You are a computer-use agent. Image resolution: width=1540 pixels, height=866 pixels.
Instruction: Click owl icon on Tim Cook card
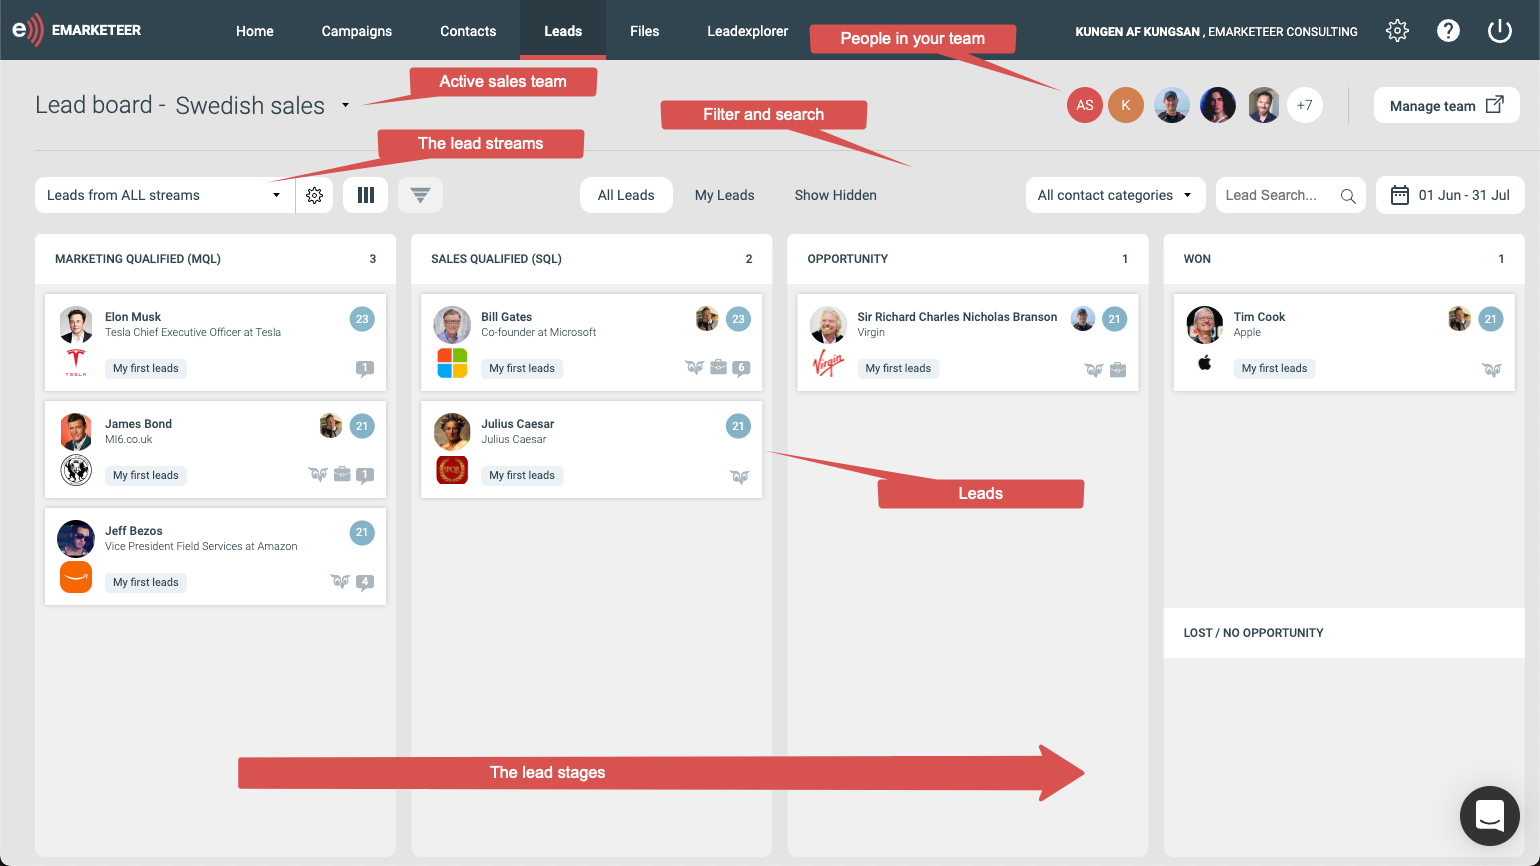1492,369
